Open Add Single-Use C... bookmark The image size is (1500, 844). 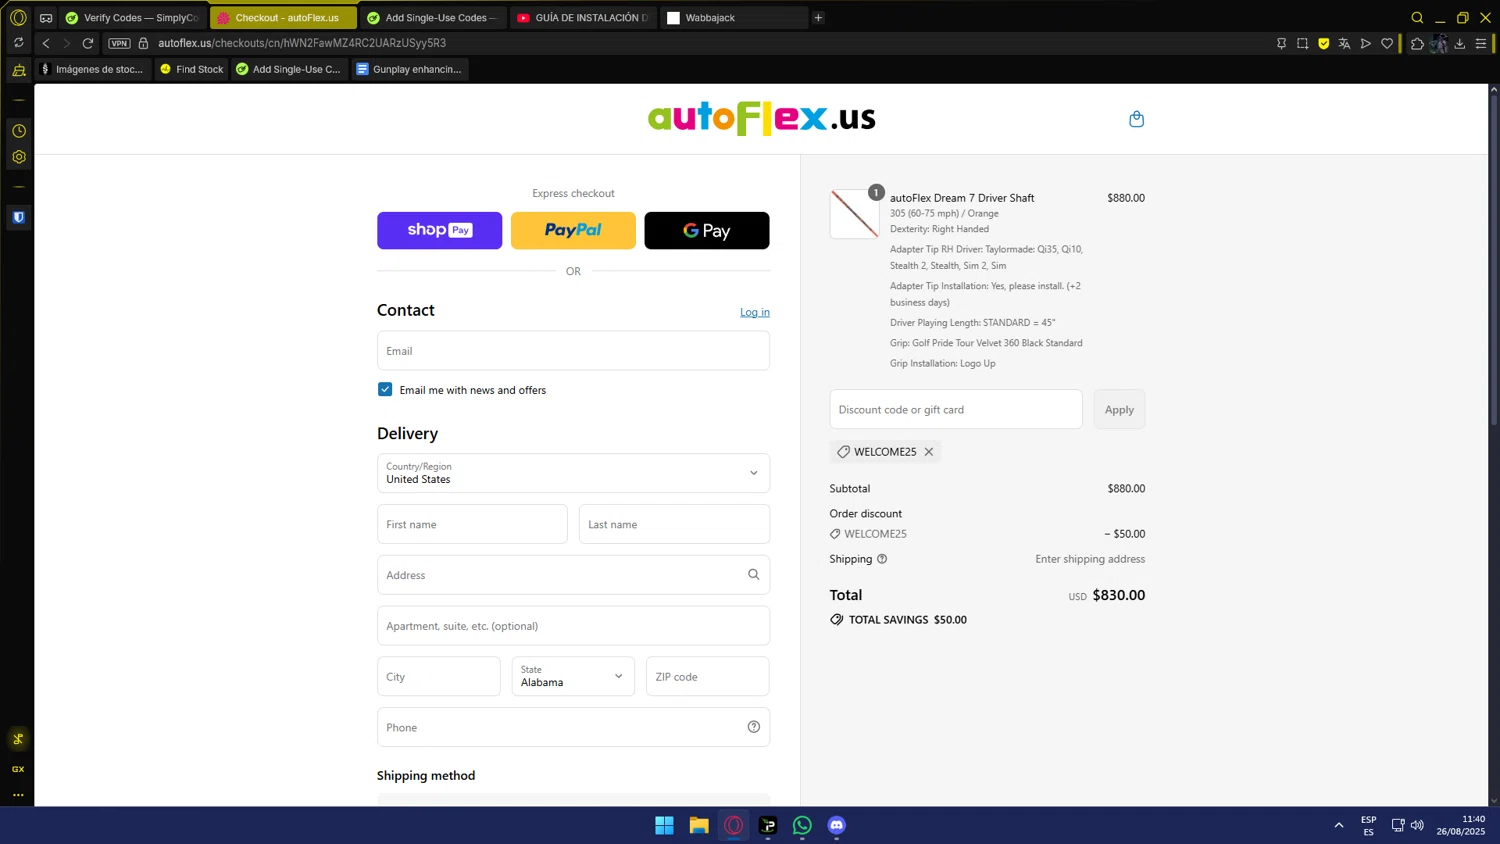[289, 69]
